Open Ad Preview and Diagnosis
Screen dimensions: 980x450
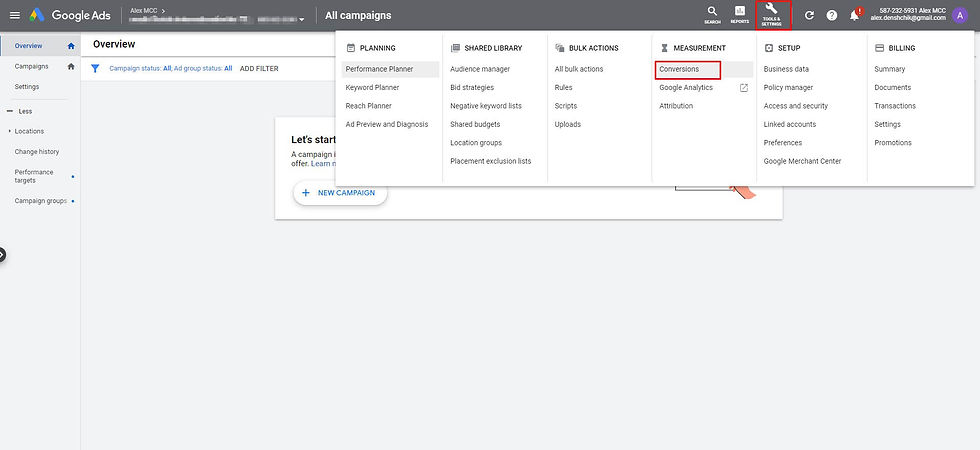387,124
